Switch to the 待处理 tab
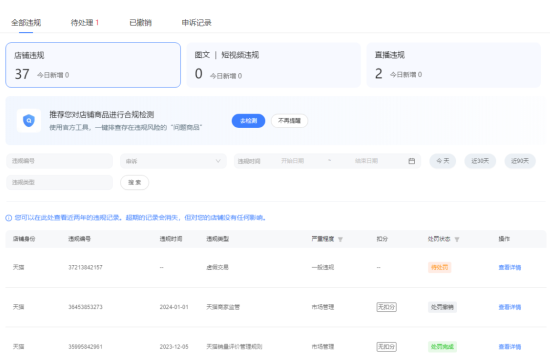This screenshot has height=361, width=550. point(85,23)
